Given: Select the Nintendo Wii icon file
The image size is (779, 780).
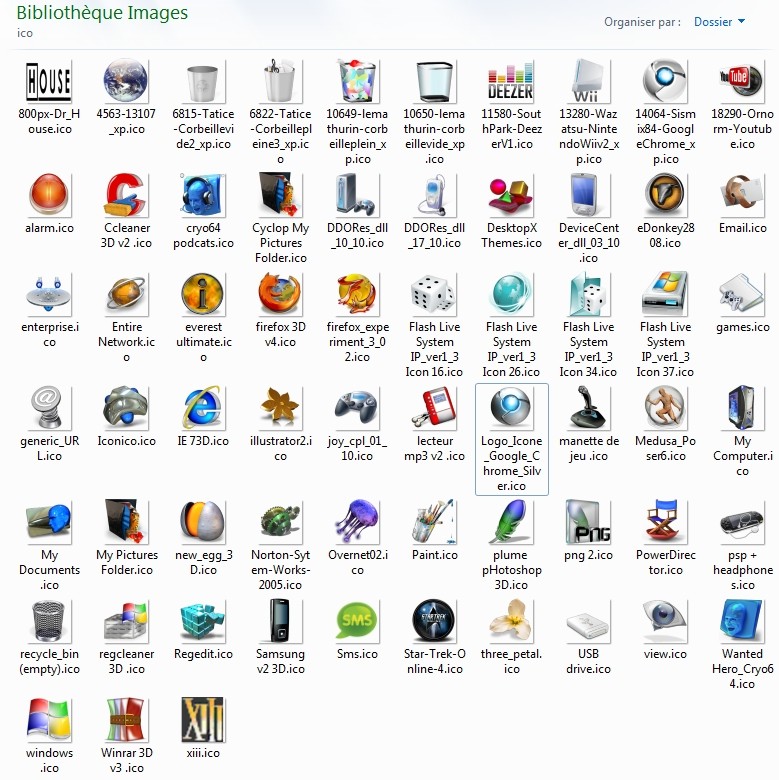Looking at the screenshot, I should 588,81.
